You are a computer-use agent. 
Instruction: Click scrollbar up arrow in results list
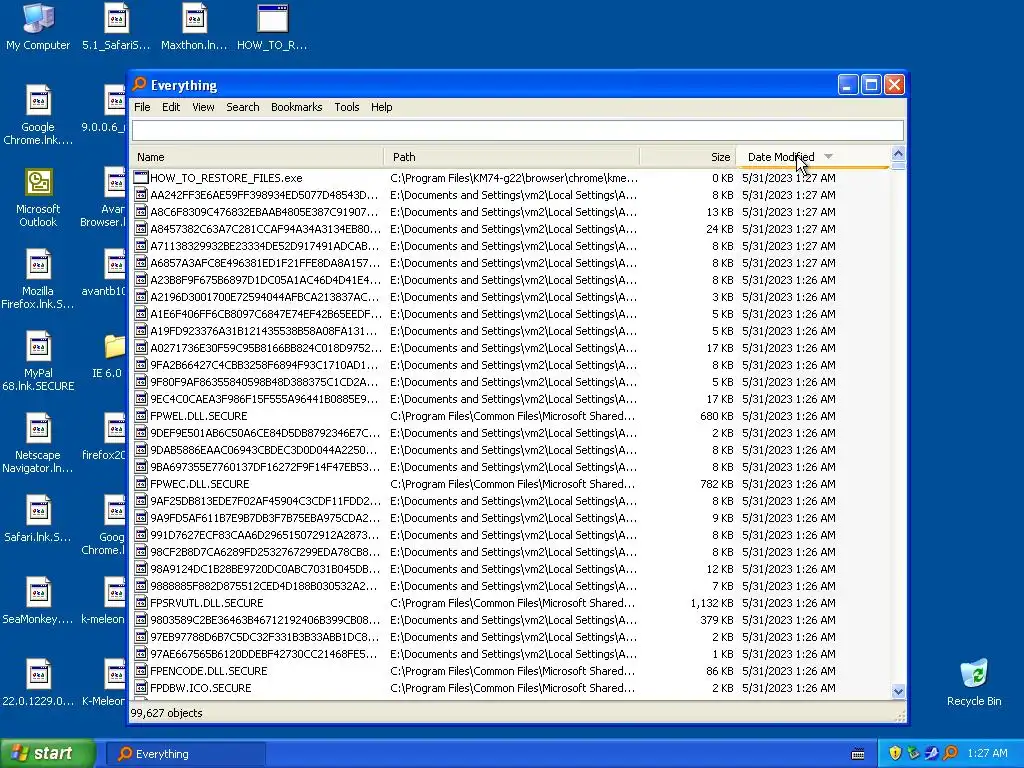click(898, 154)
